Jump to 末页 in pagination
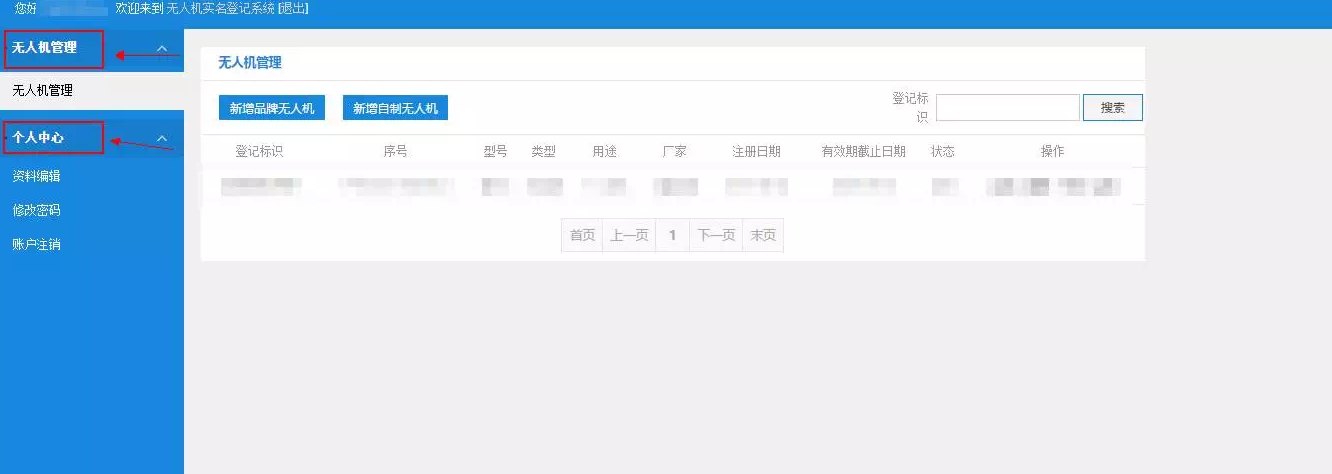This screenshot has width=1332, height=474. pos(763,235)
